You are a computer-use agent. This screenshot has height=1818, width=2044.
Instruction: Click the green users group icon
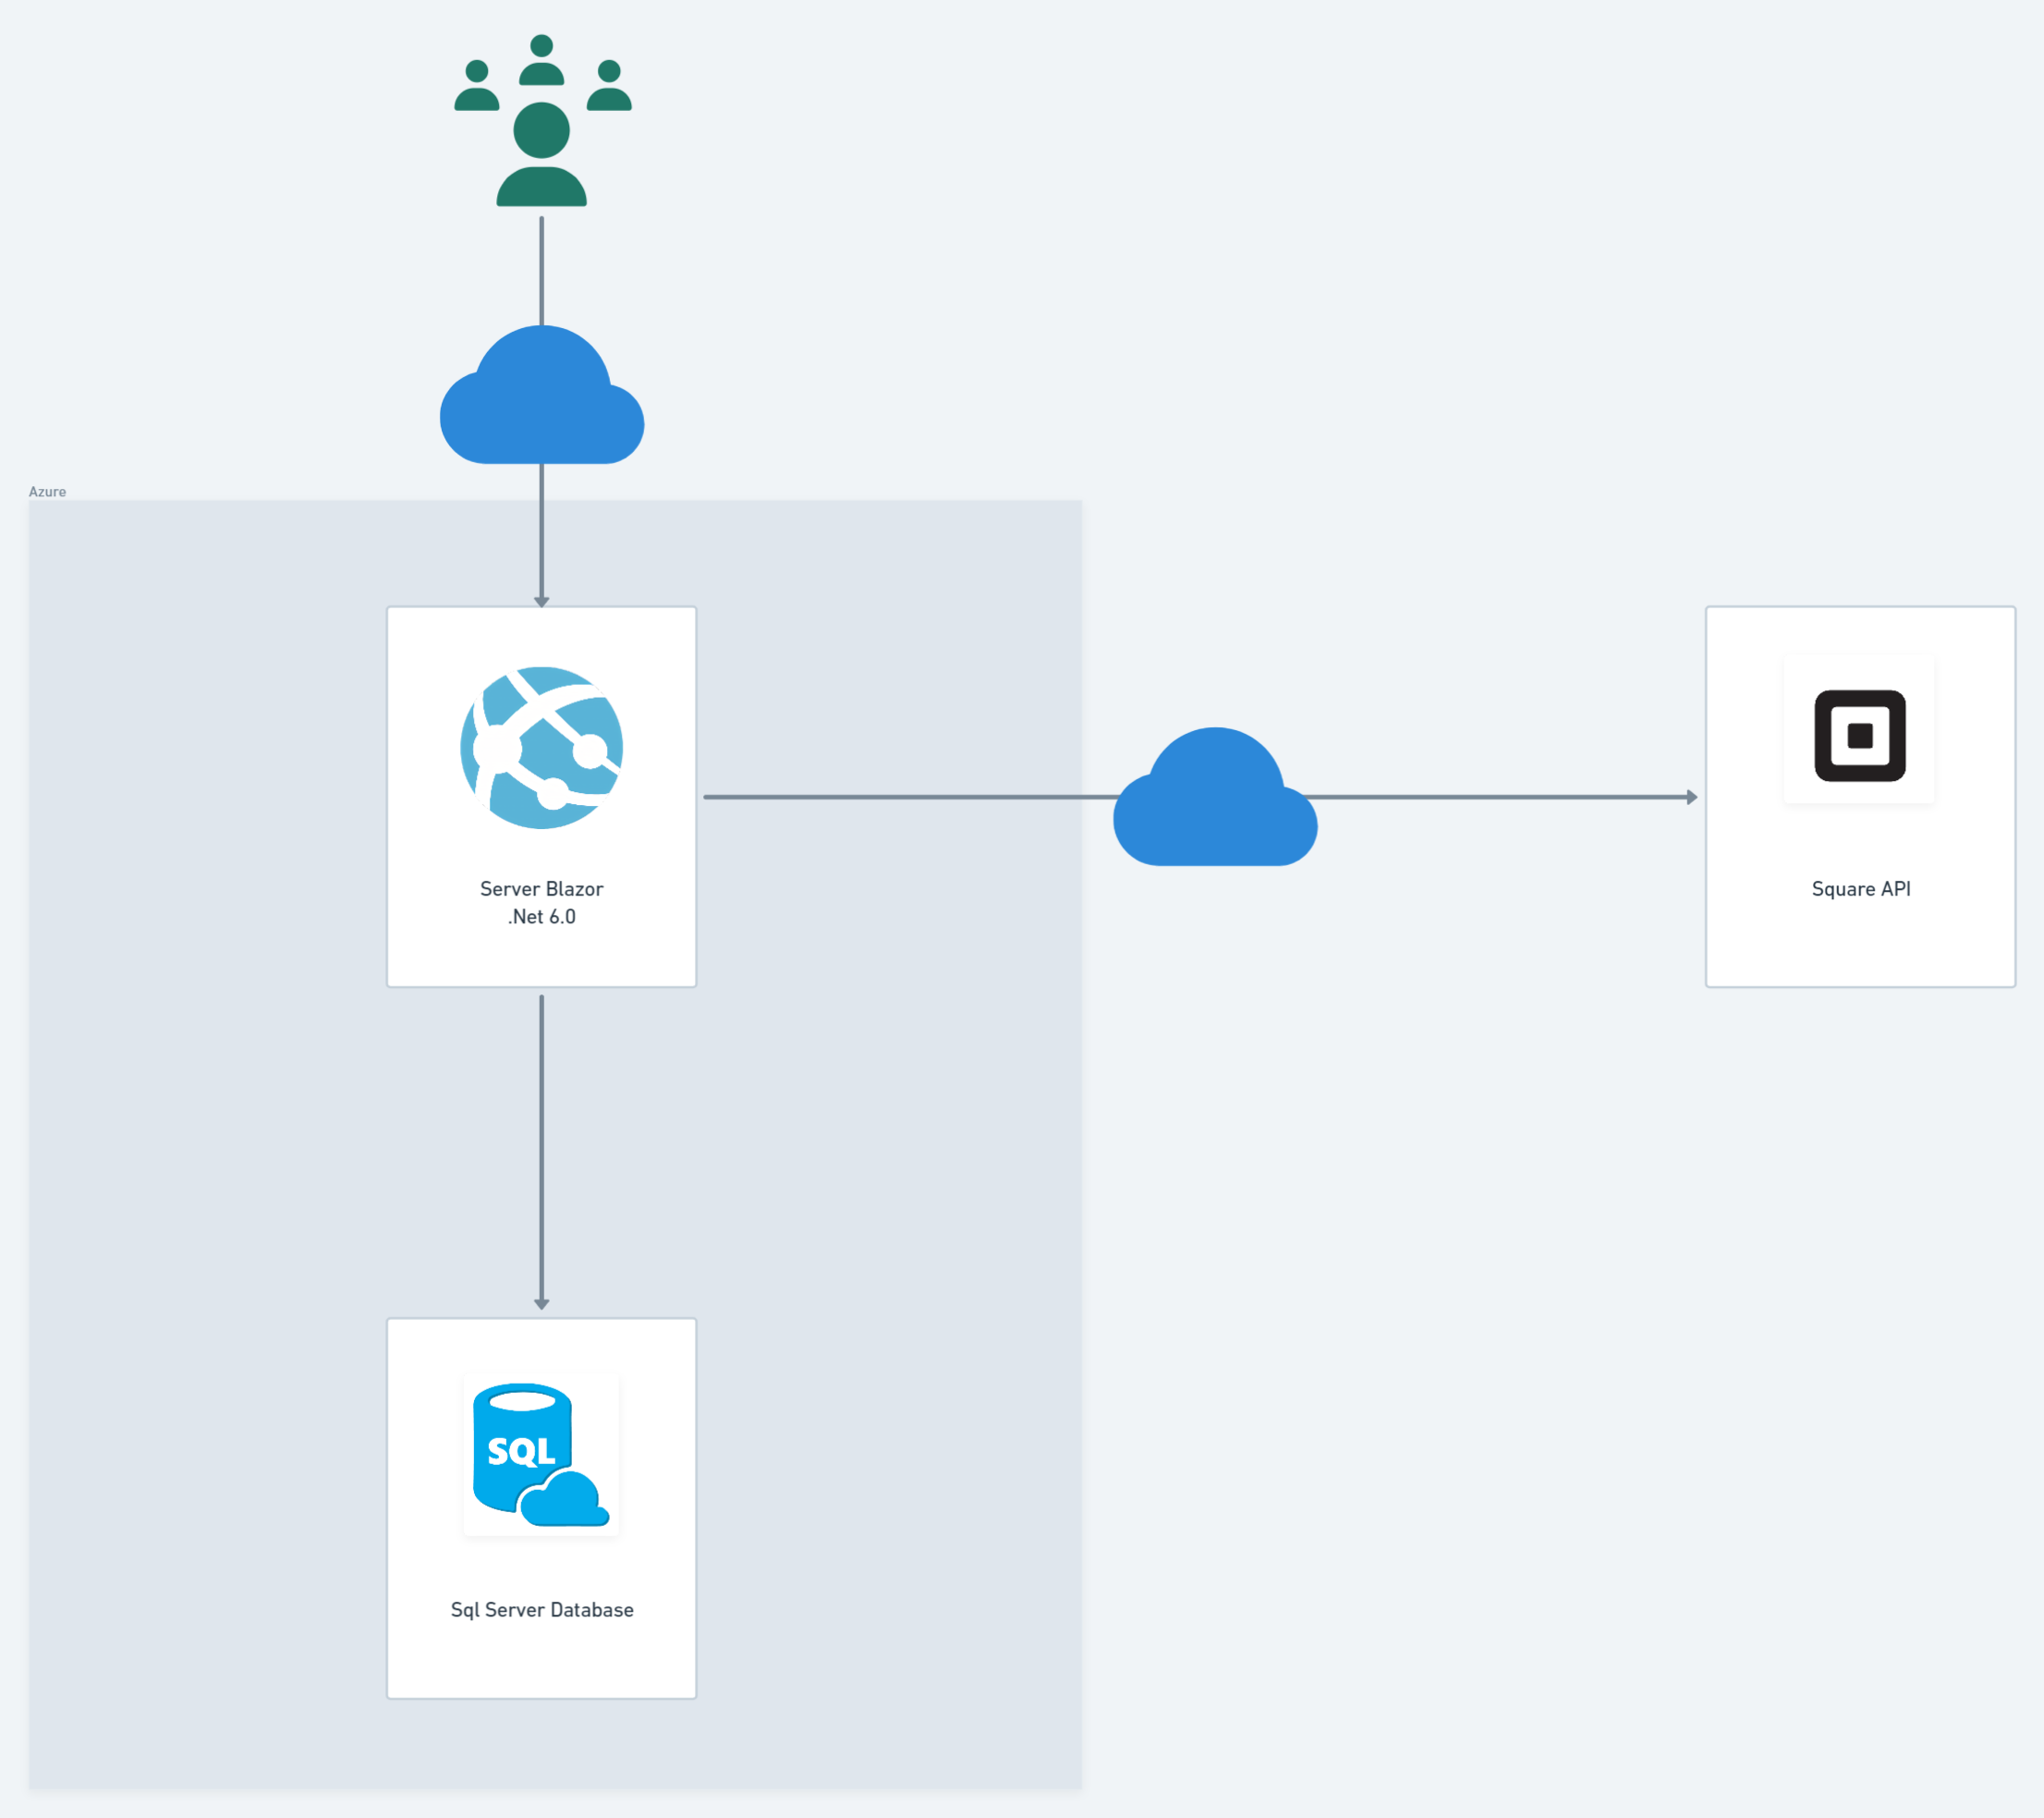pyautogui.click(x=542, y=130)
